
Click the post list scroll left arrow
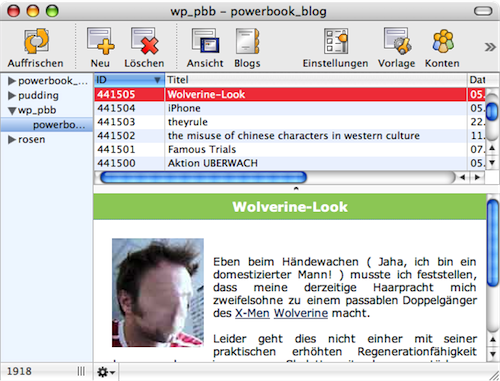pos(463,177)
